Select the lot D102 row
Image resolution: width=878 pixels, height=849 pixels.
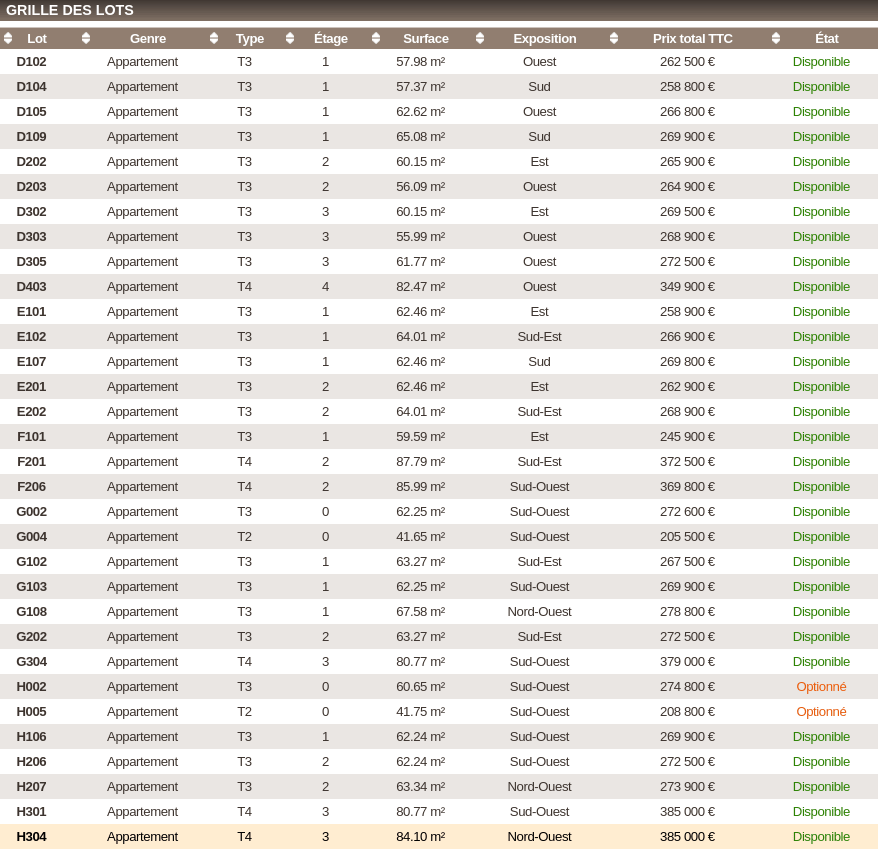[x=31, y=61]
